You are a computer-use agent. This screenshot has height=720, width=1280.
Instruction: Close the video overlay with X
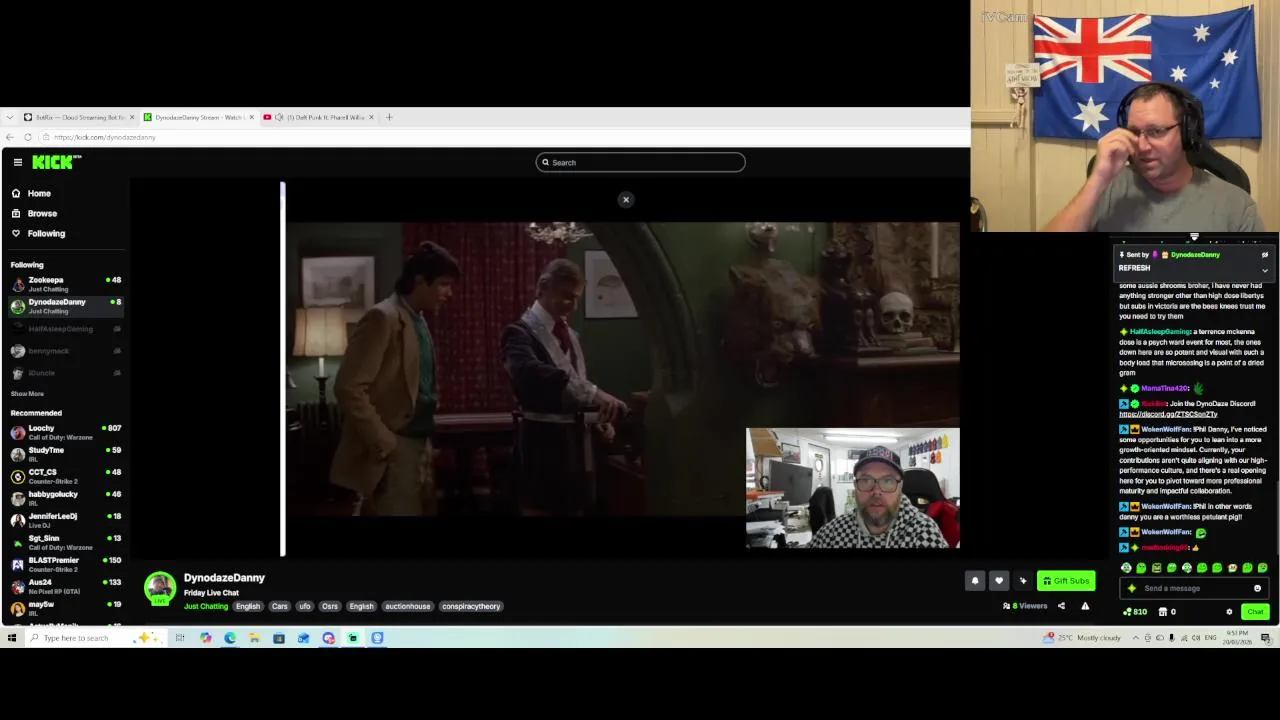click(626, 199)
